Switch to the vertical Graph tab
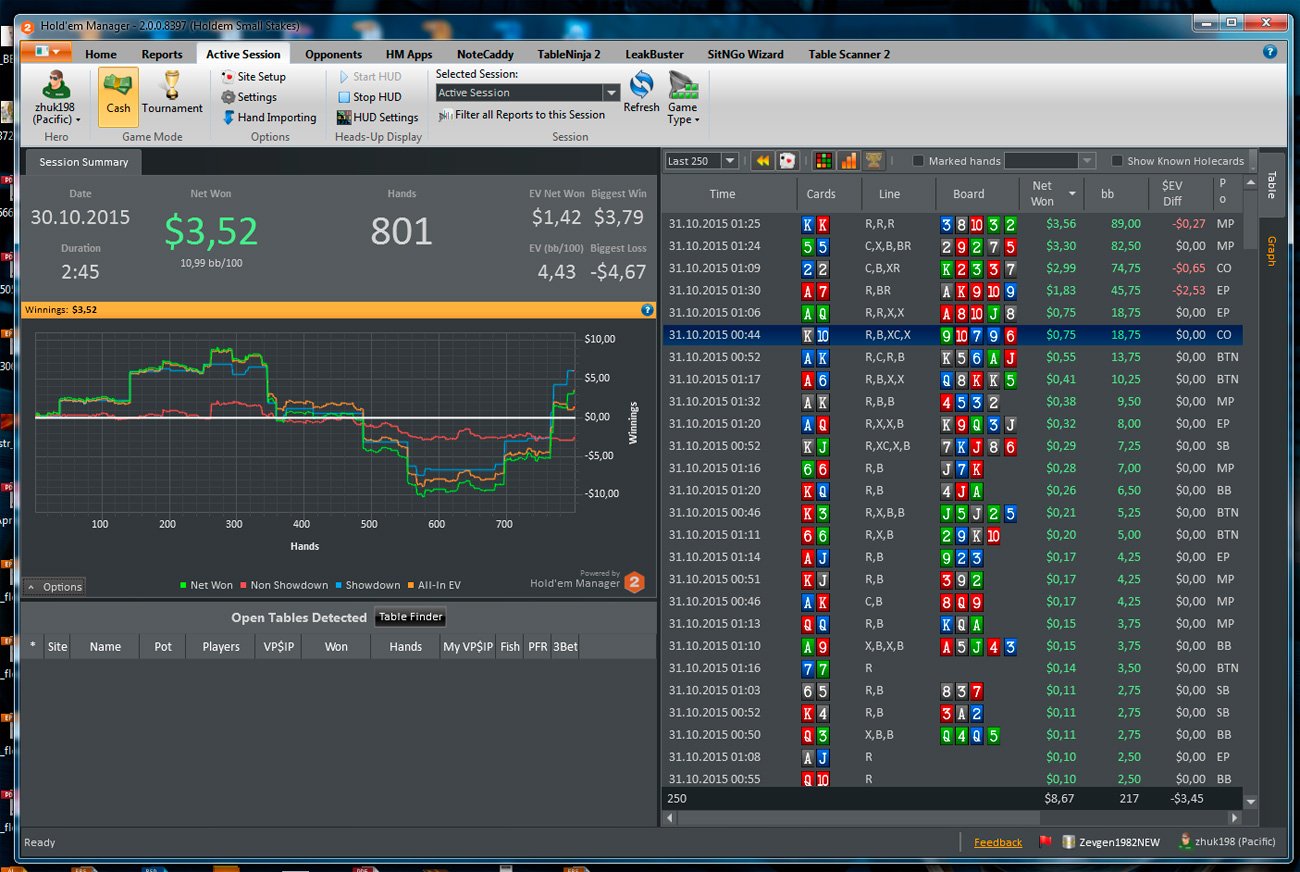1300x872 pixels. 1272,250
